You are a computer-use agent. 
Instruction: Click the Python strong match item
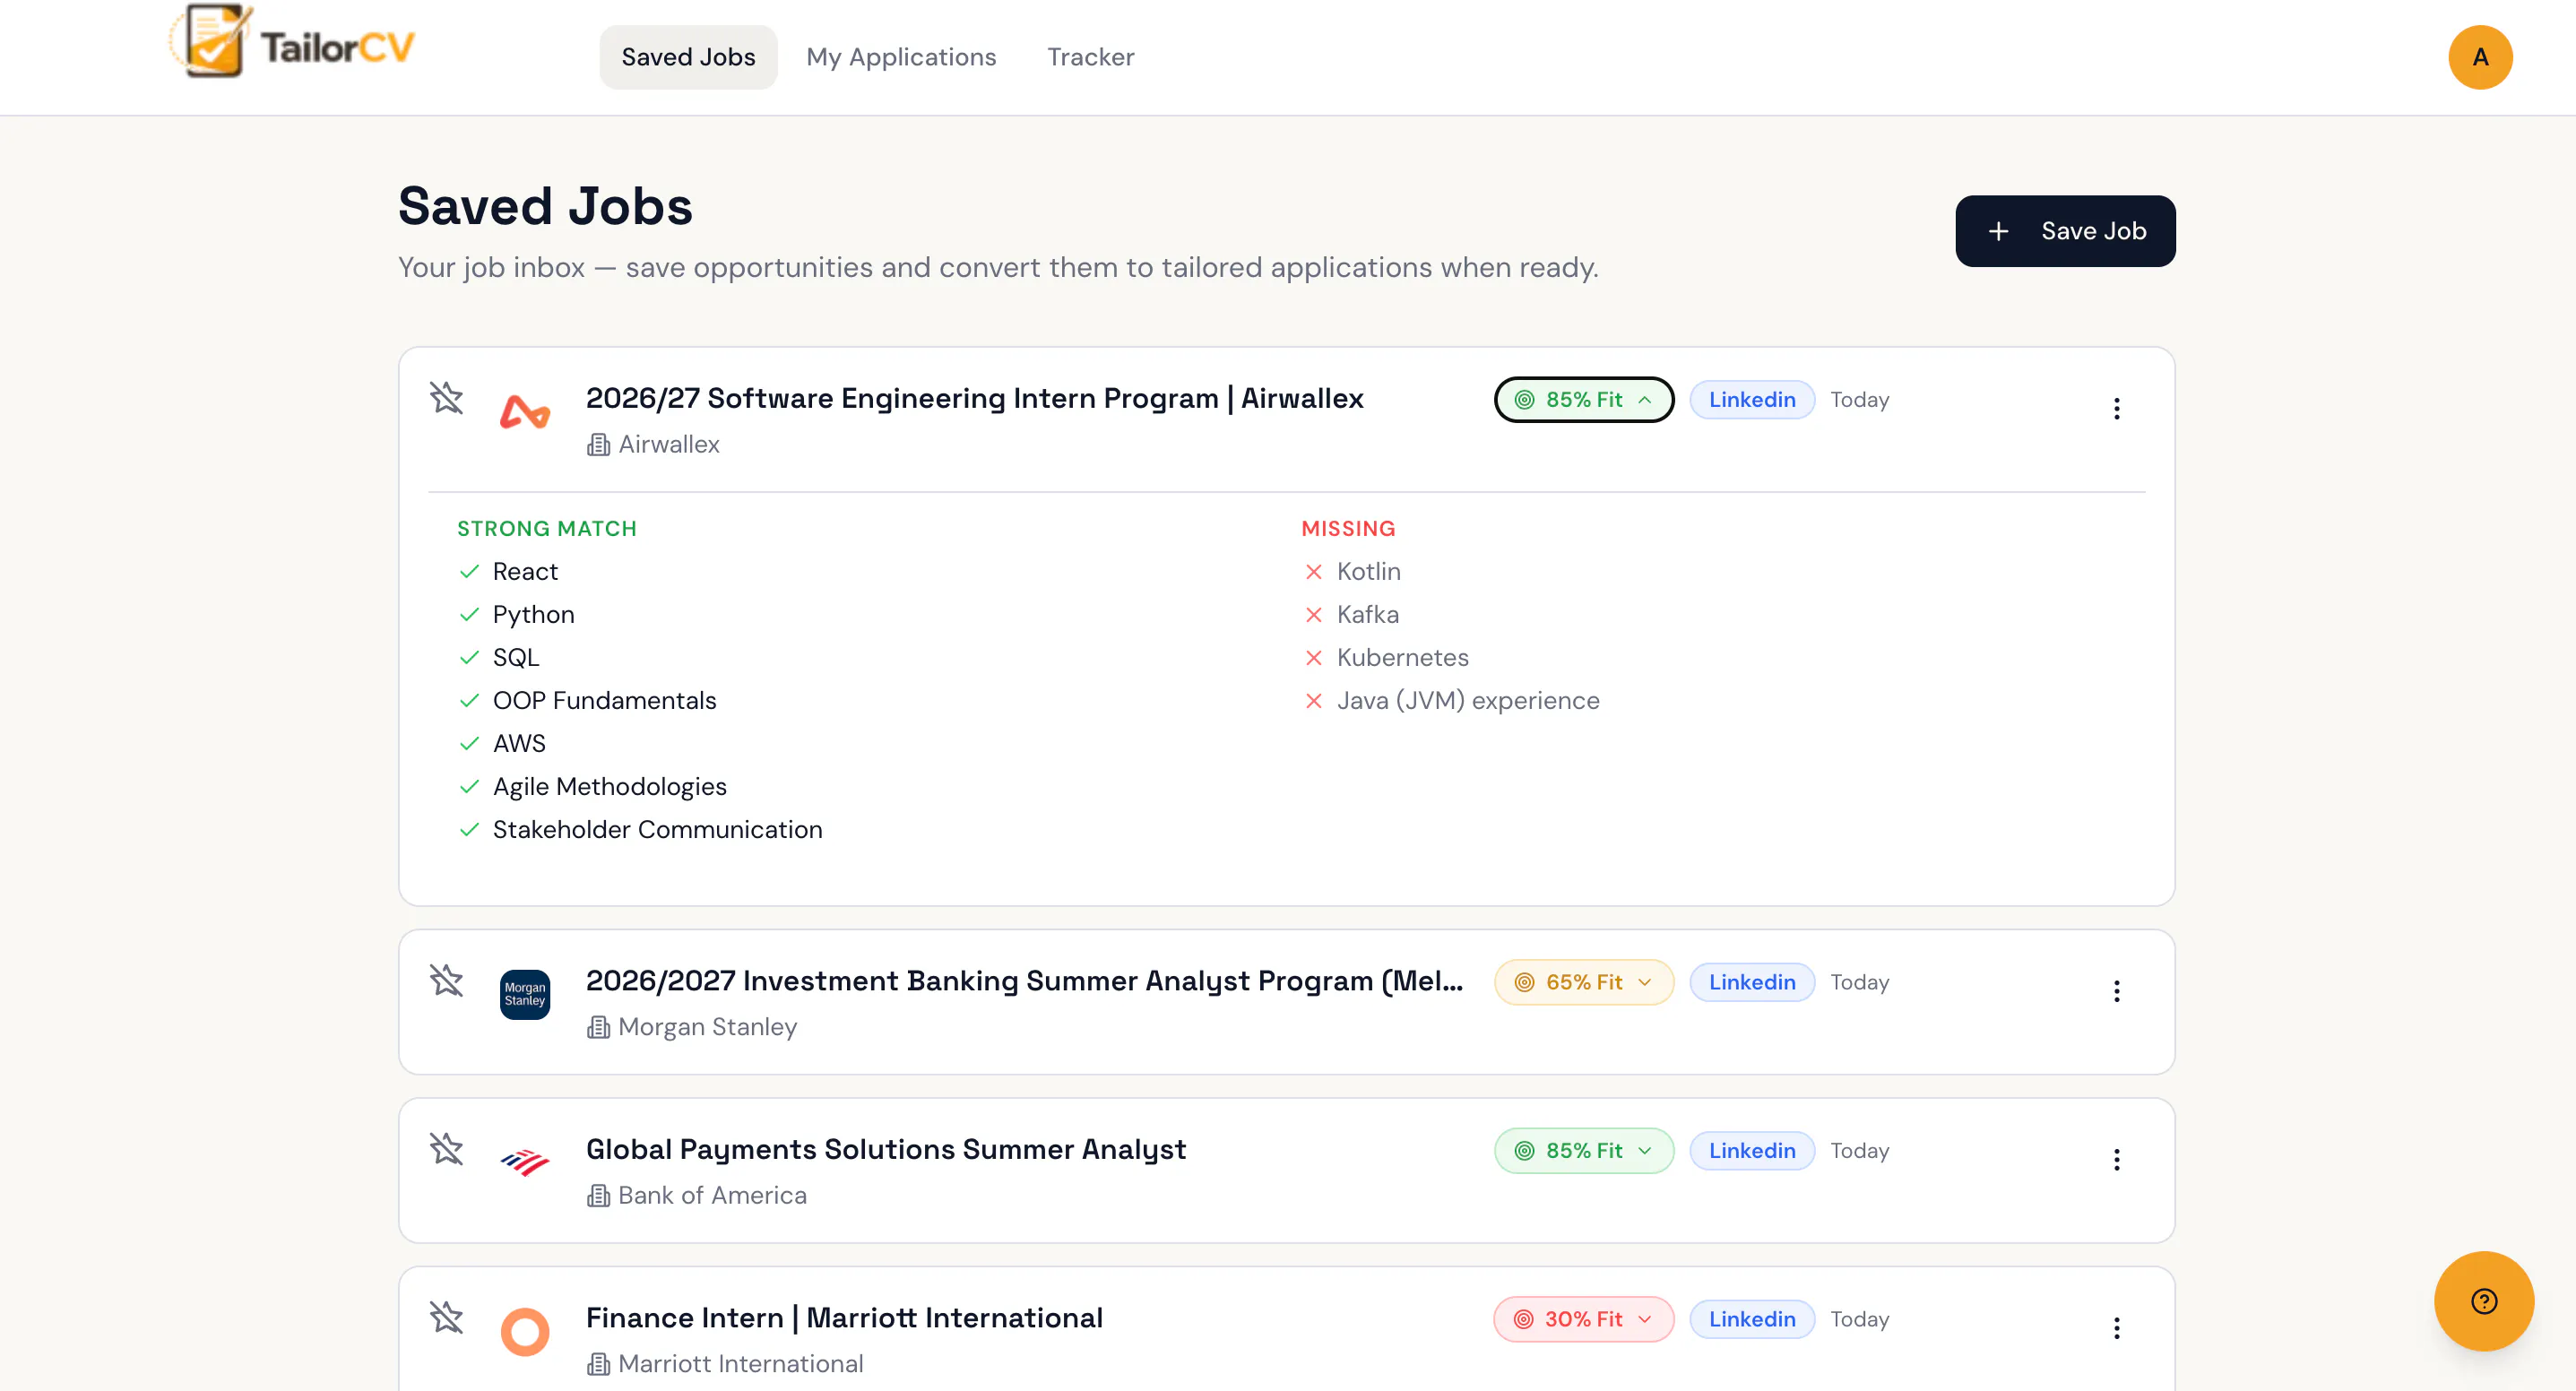[x=533, y=614]
